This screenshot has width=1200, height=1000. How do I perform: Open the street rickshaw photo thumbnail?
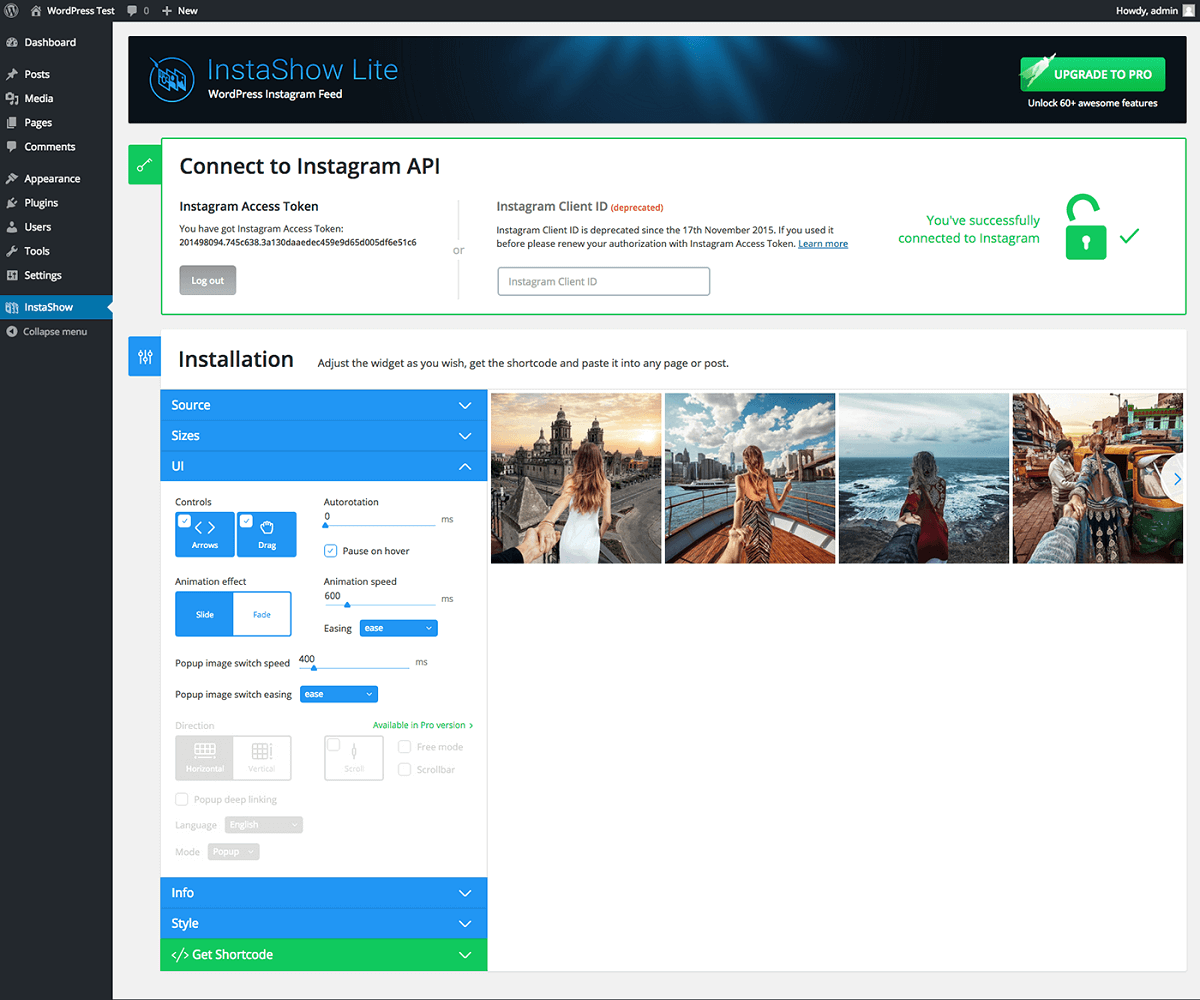(x=1098, y=478)
